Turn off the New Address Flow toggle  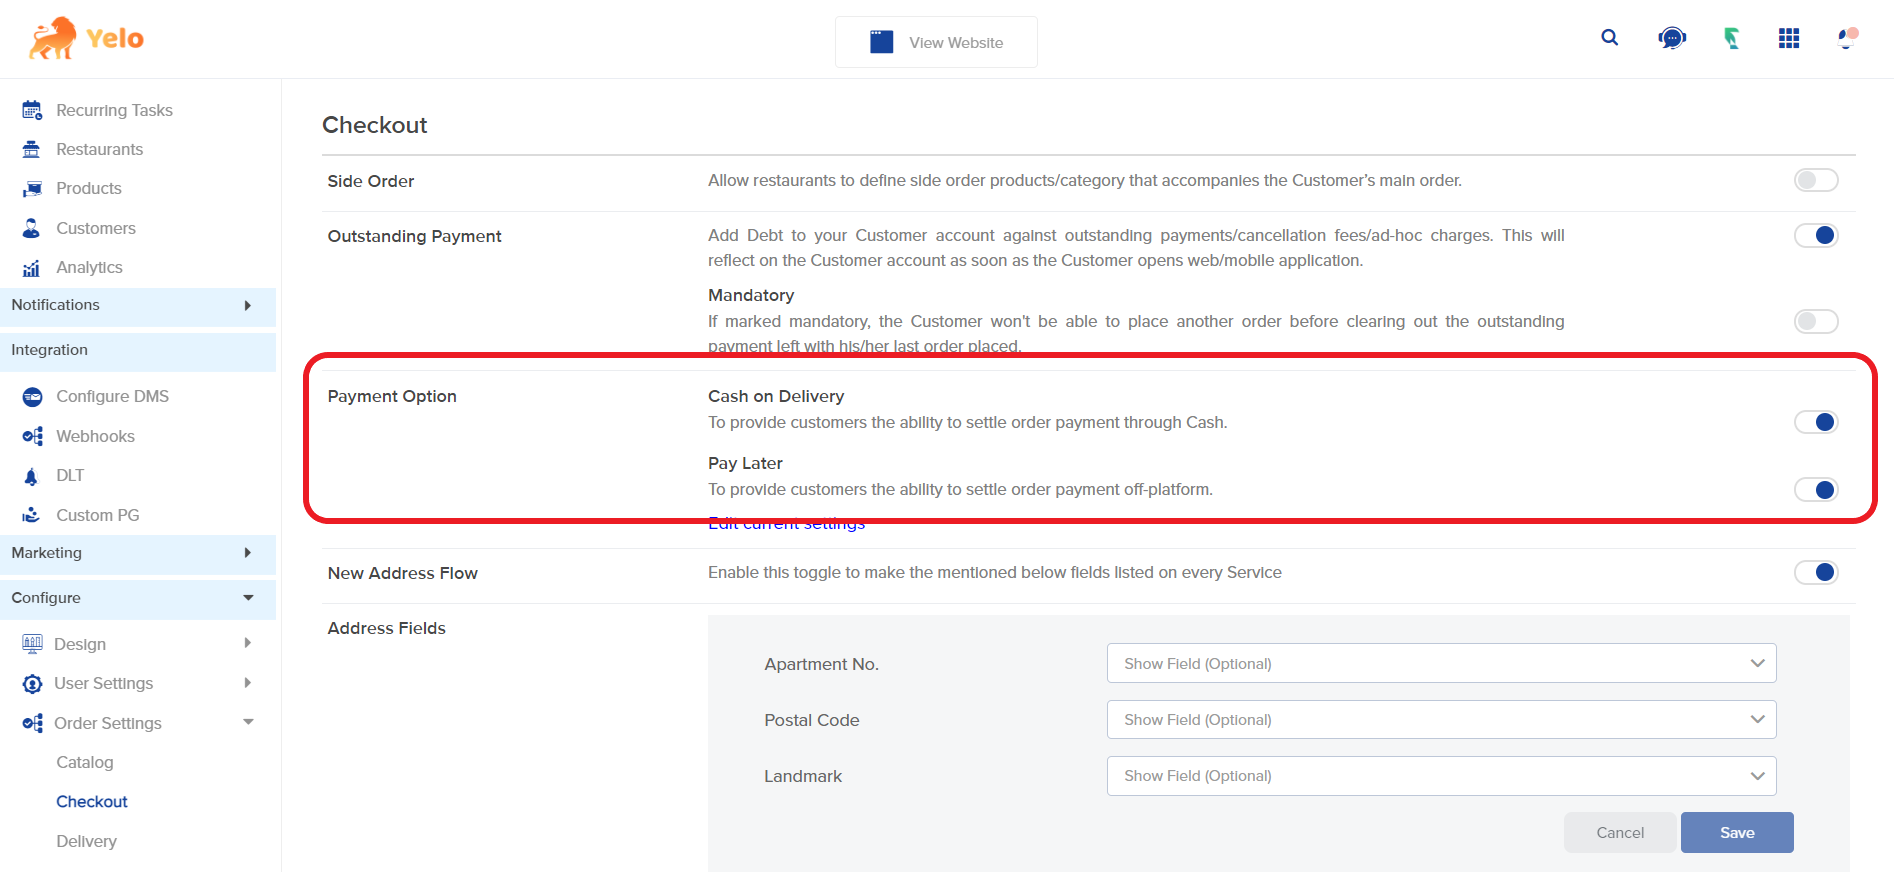1816,572
